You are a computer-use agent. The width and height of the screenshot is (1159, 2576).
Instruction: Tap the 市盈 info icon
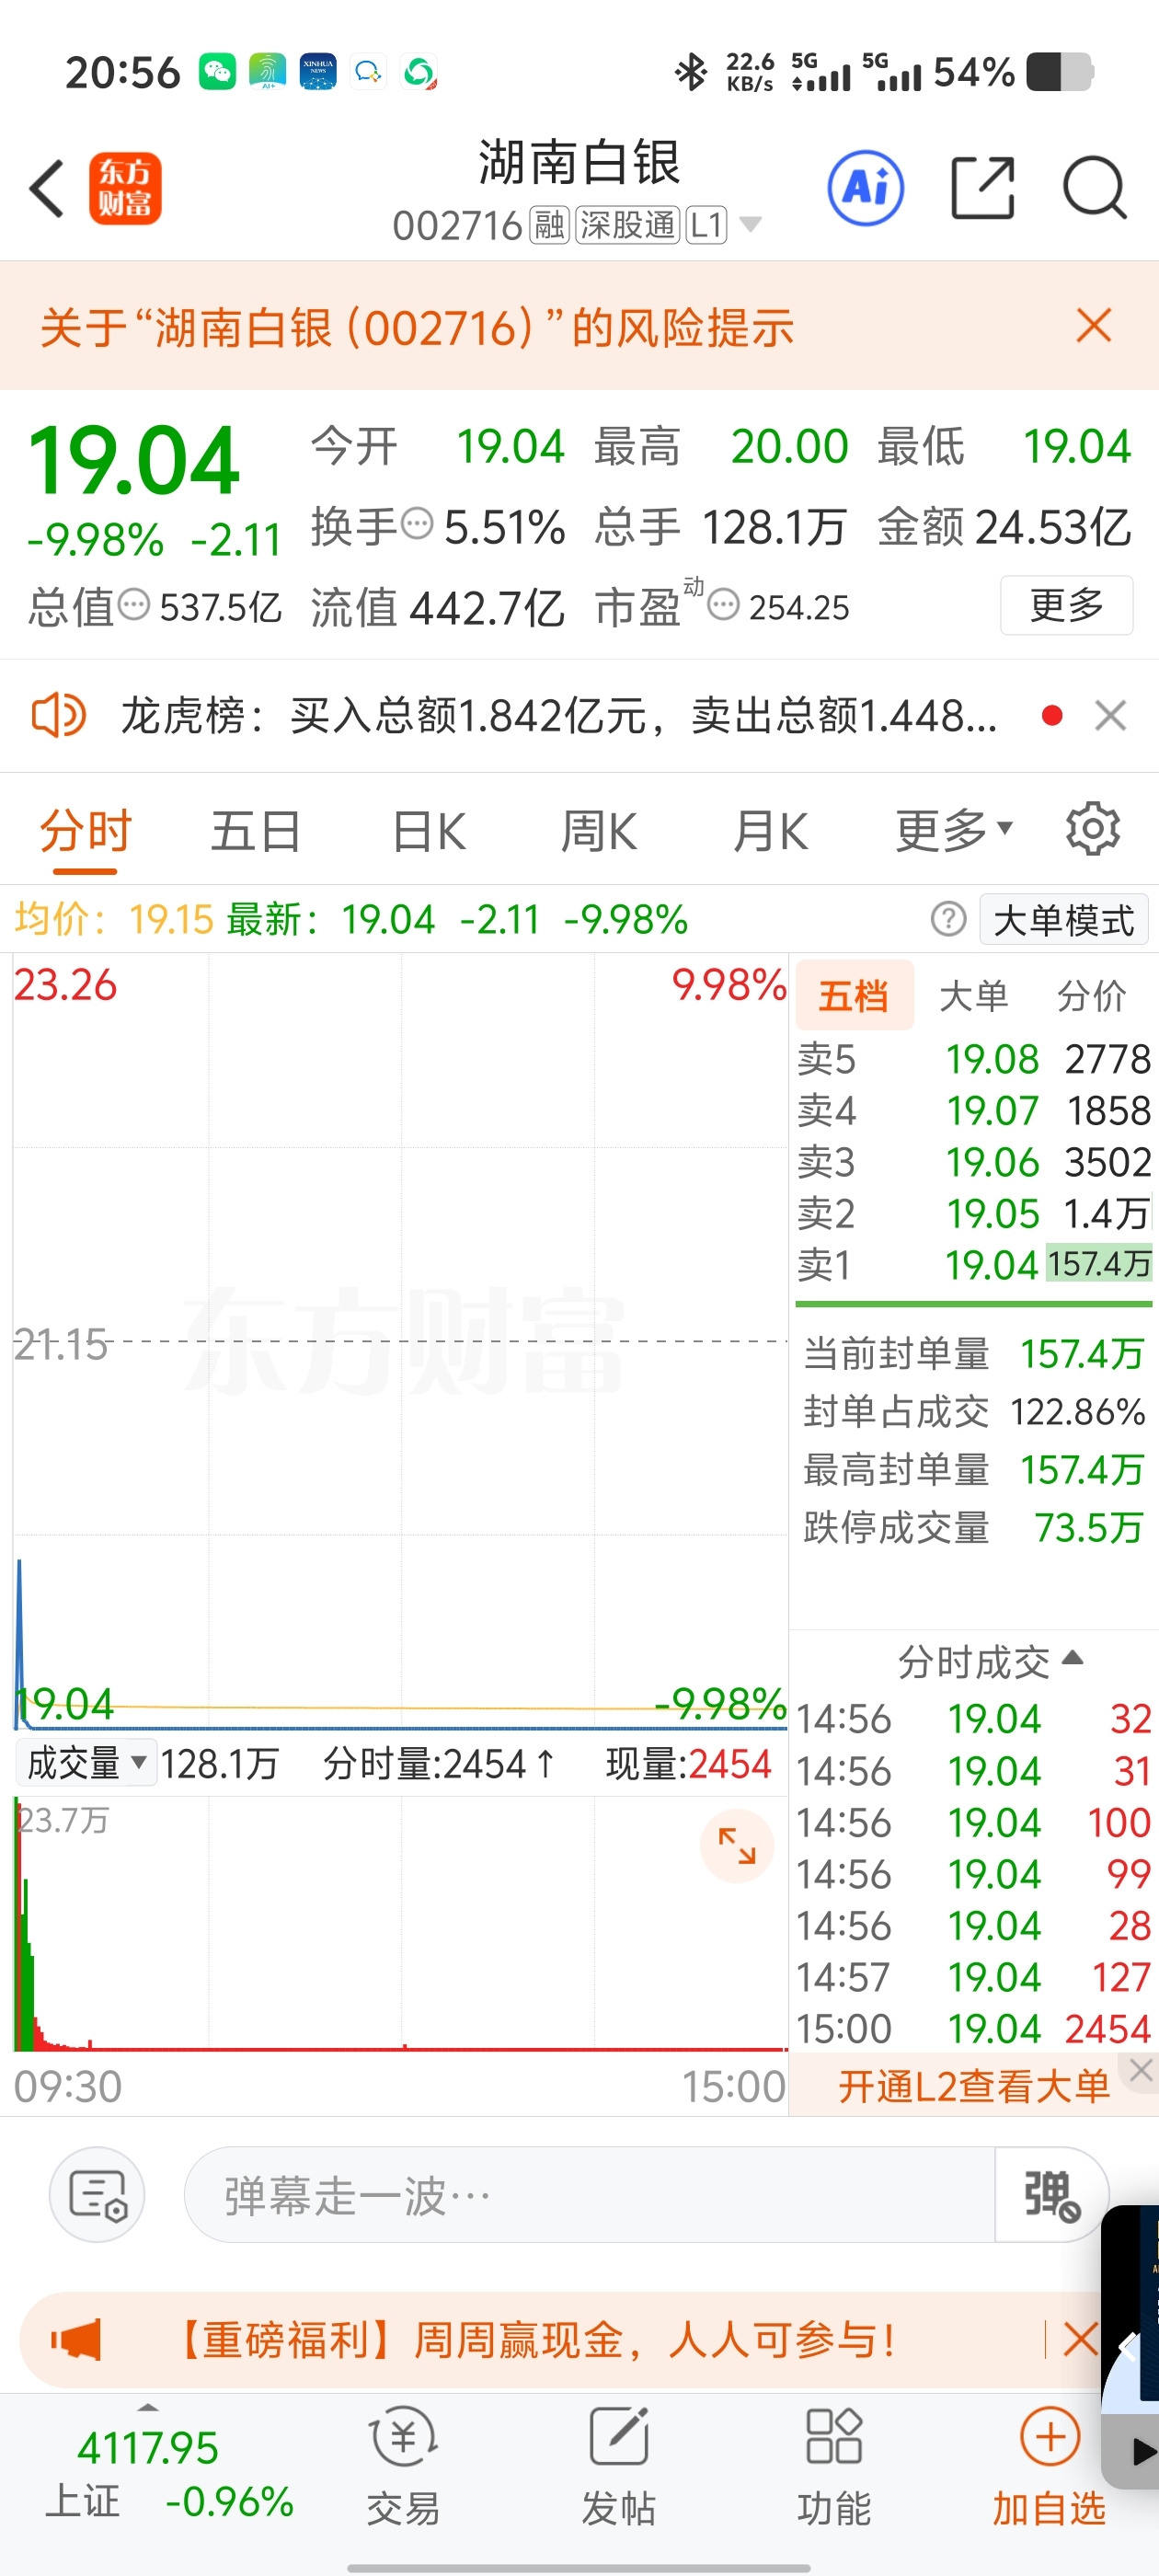[x=724, y=604]
